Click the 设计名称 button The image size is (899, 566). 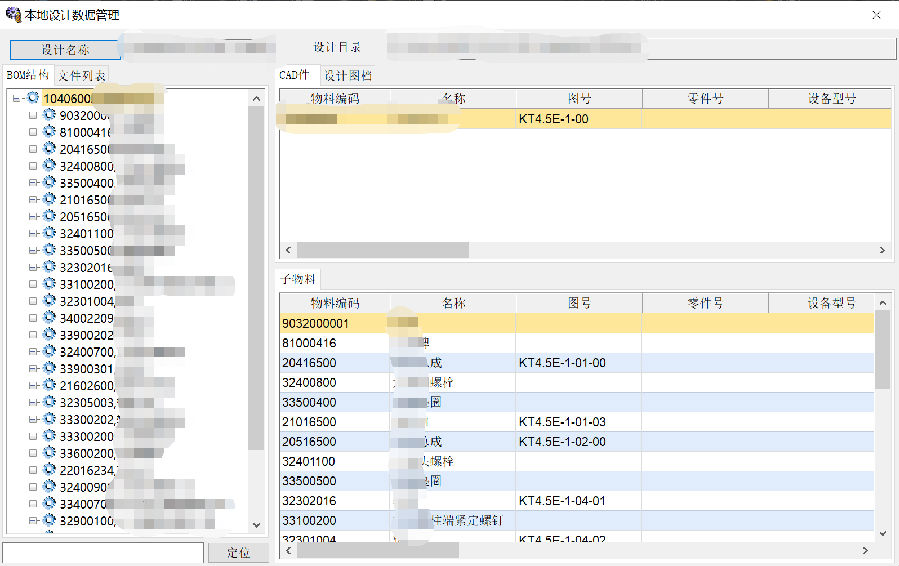tap(65, 50)
